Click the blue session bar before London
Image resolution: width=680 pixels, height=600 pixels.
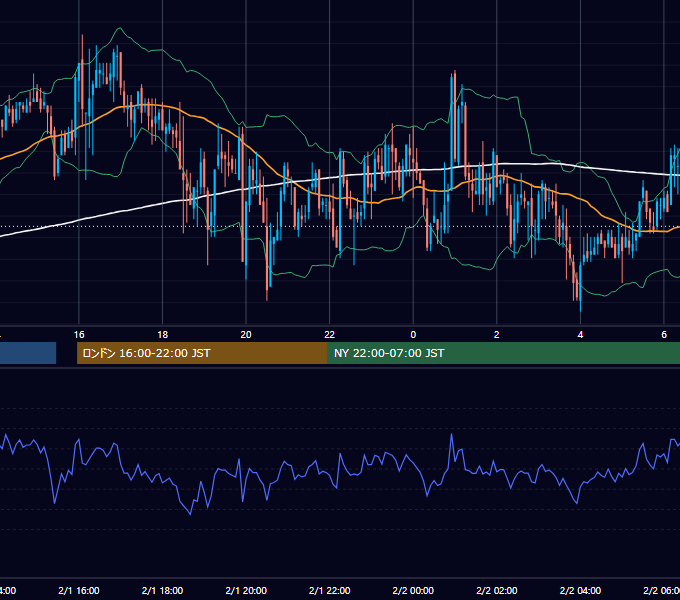[x=28, y=353]
